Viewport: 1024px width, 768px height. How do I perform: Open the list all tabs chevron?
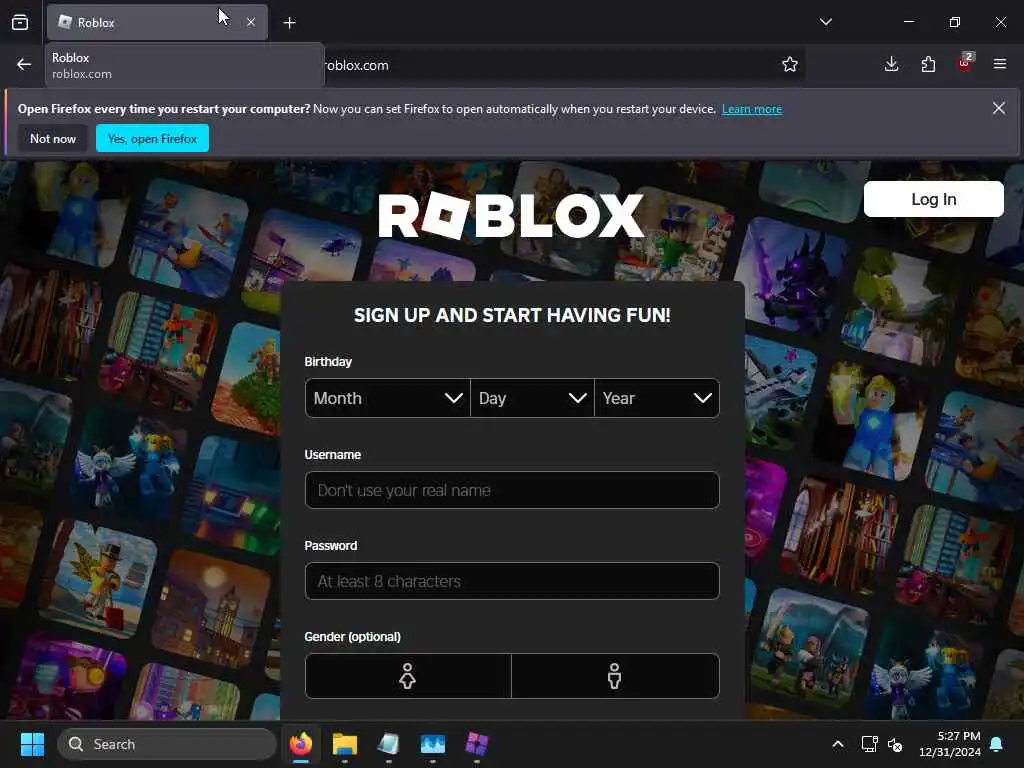(x=825, y=22)
